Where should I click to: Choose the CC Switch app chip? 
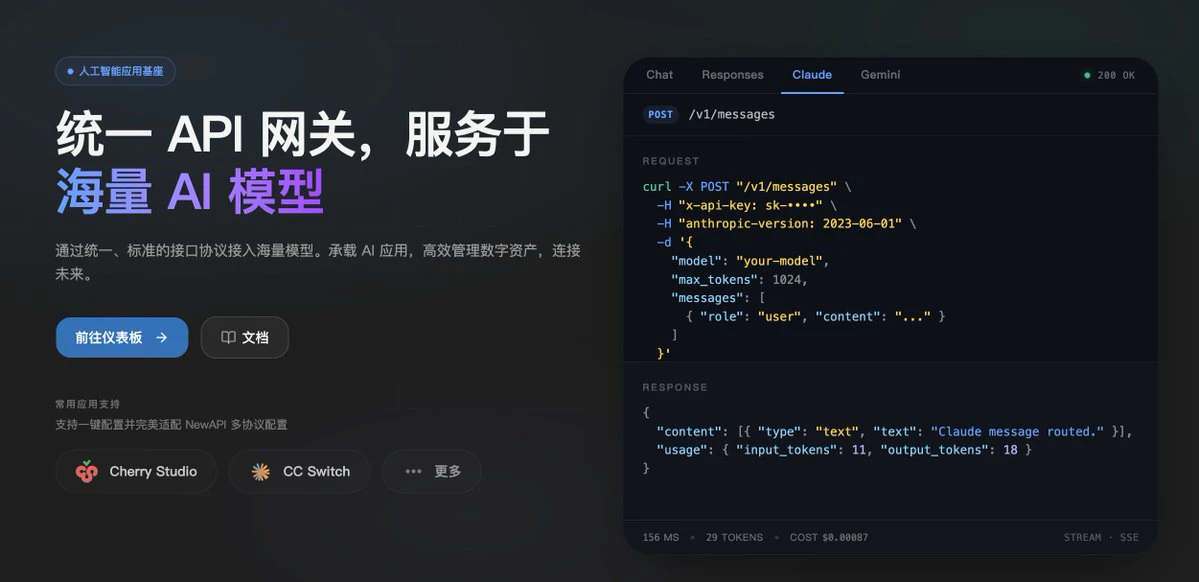(299, 471)
